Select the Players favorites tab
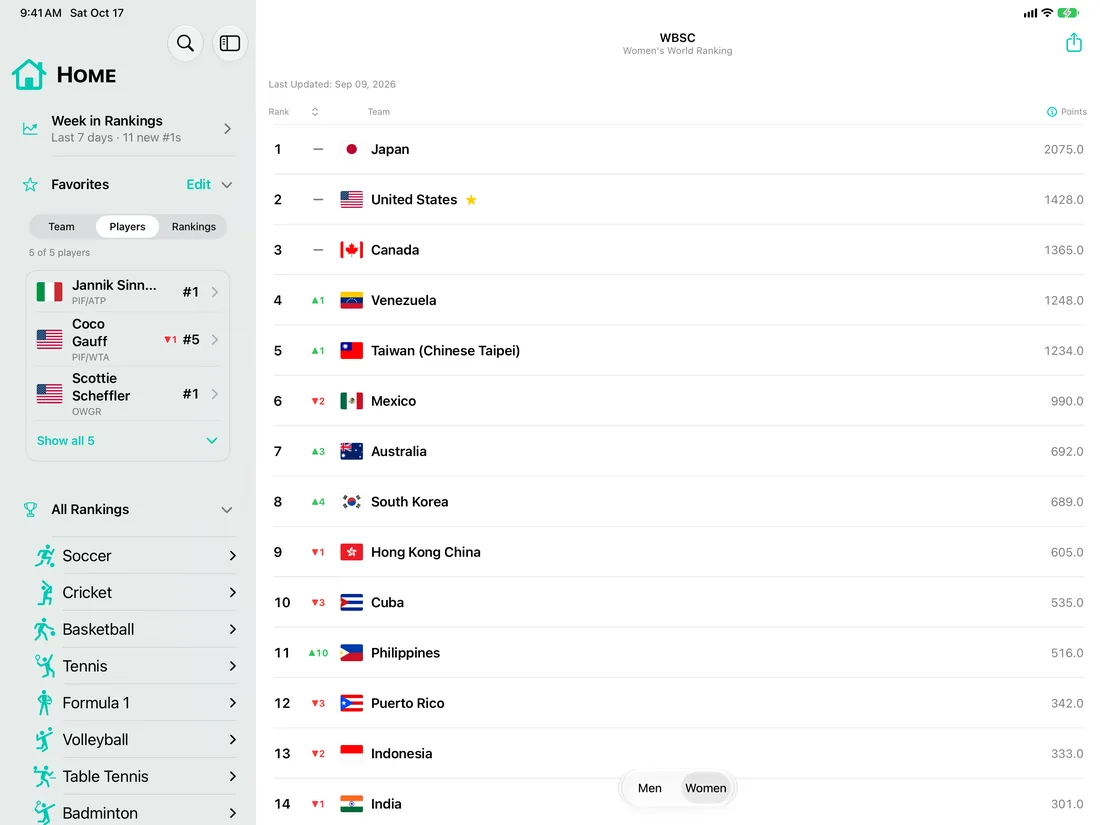1100x825 pixels. pos(127,227)
